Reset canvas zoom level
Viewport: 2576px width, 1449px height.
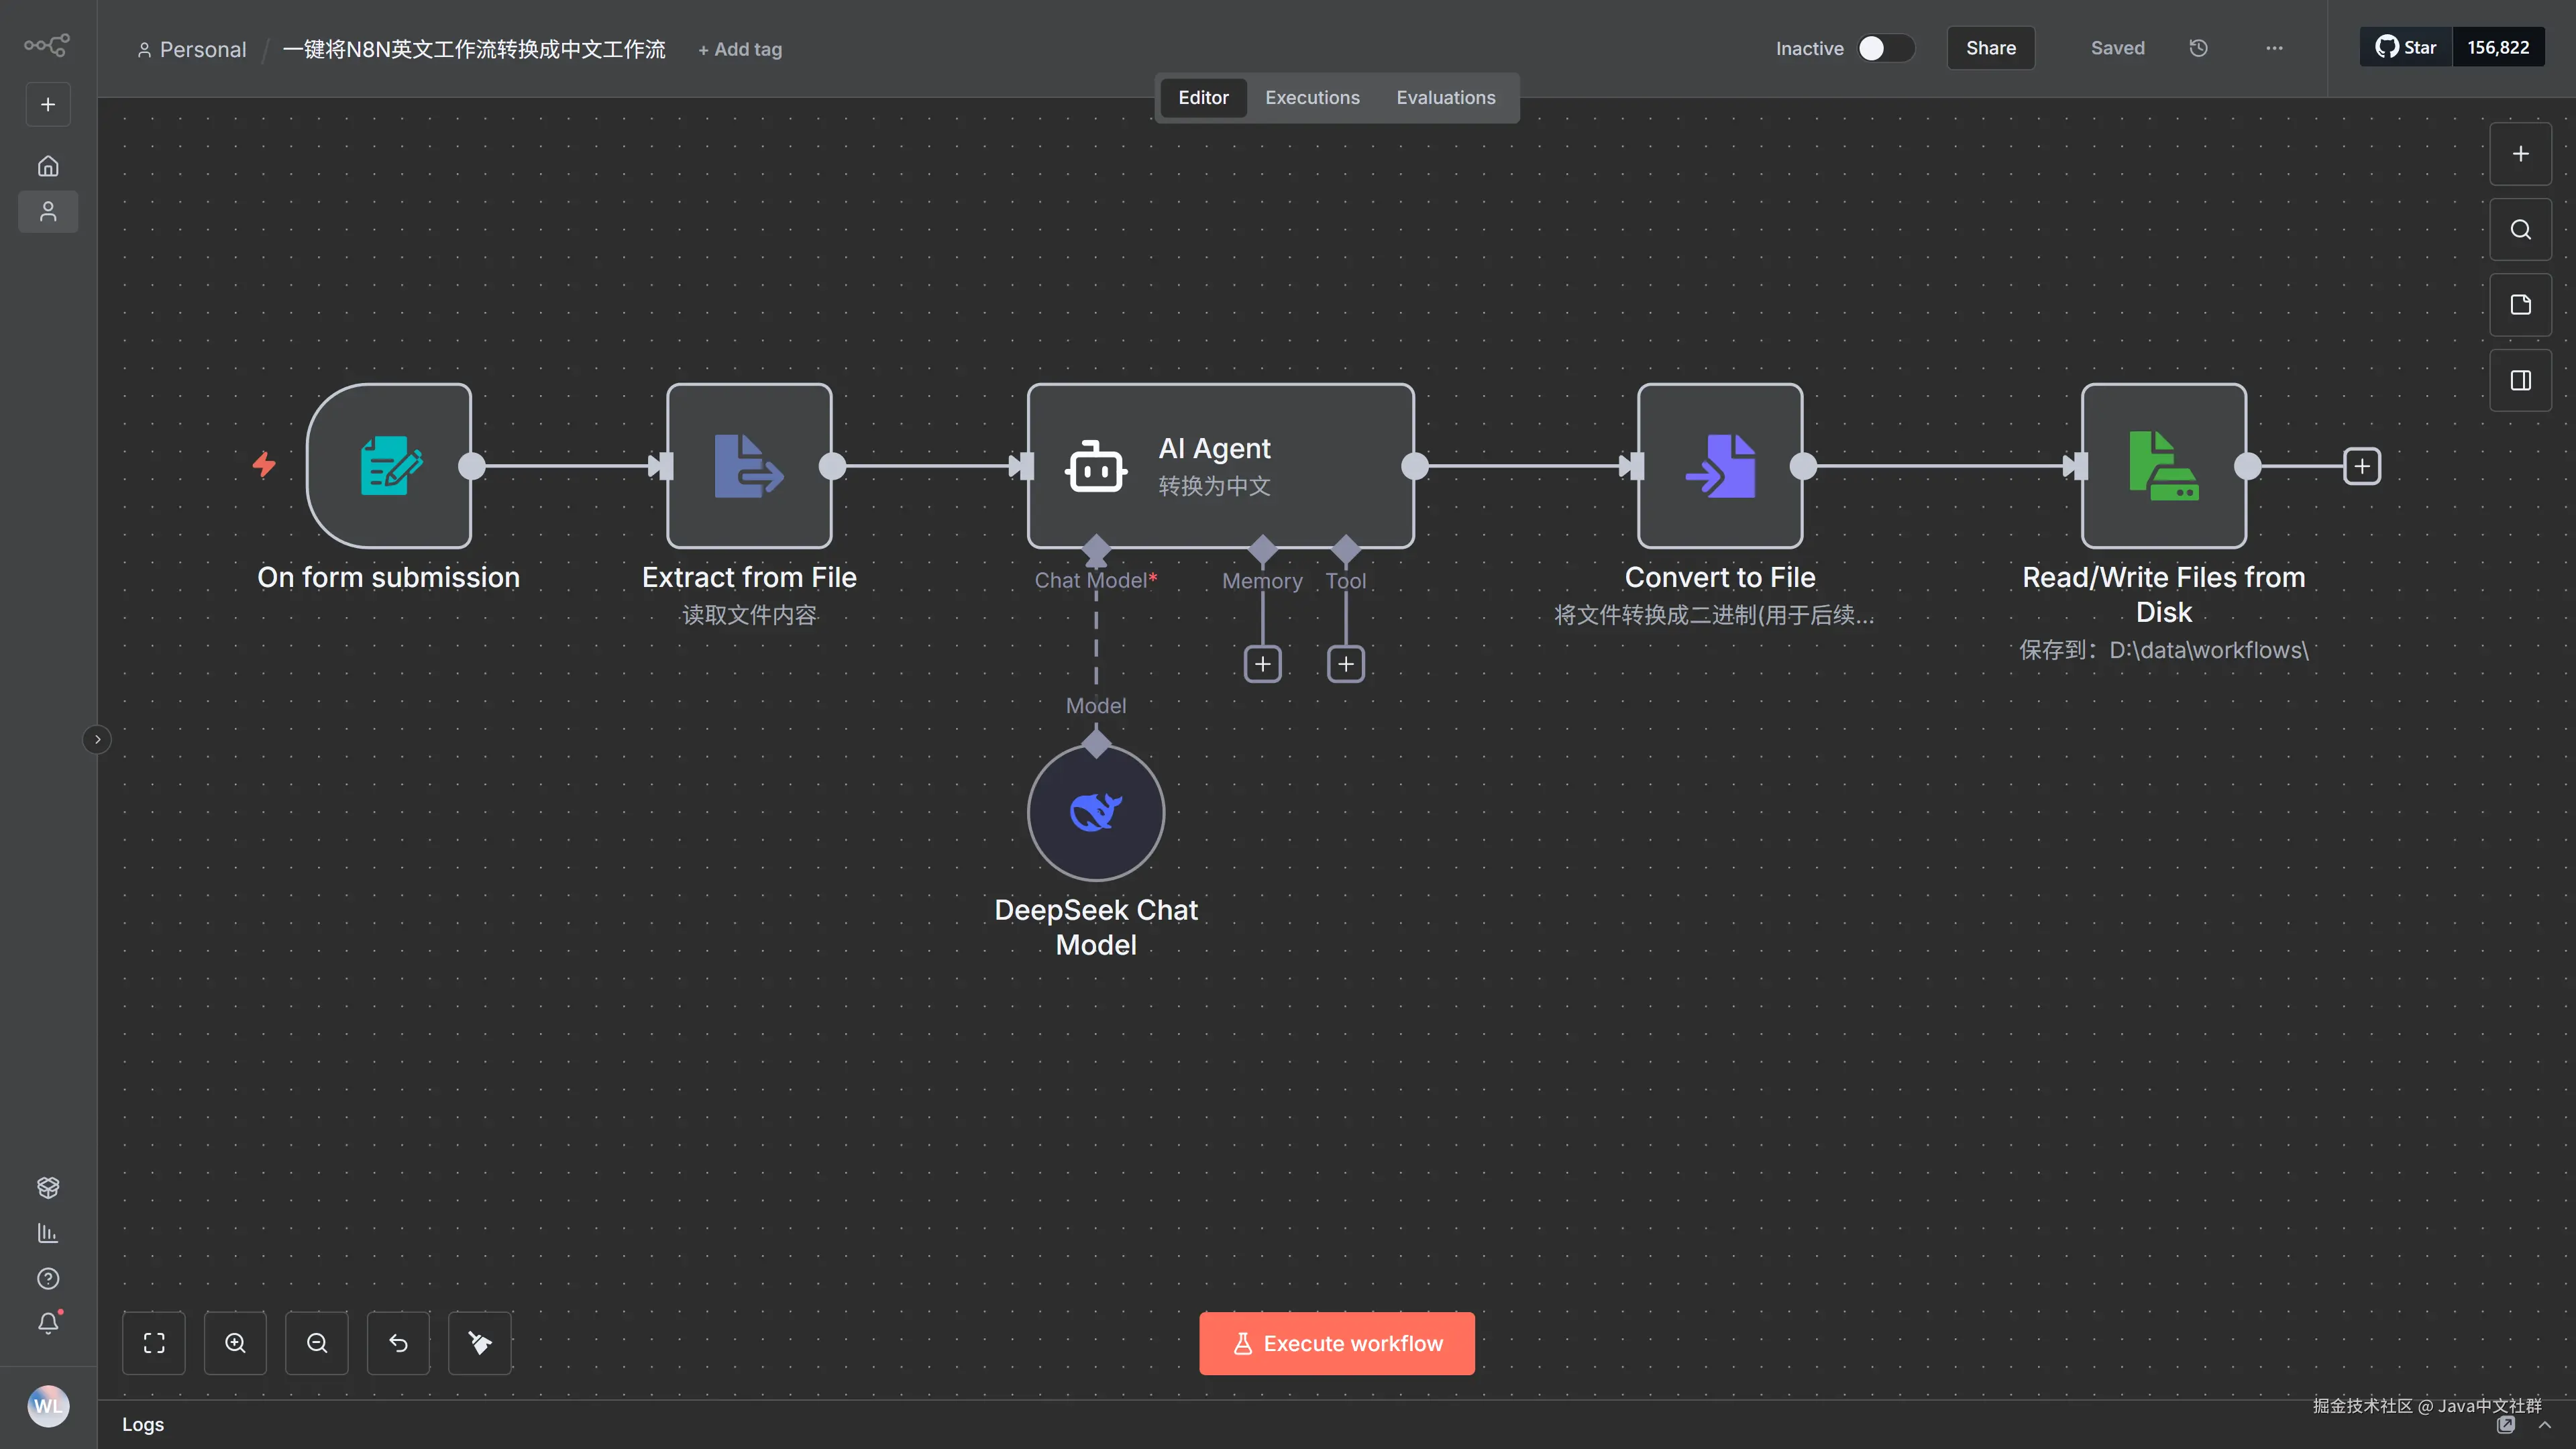coord(398,1343)
